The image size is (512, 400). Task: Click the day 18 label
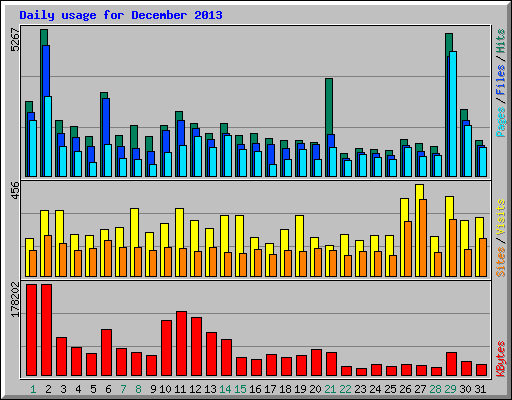pos(285,389)
